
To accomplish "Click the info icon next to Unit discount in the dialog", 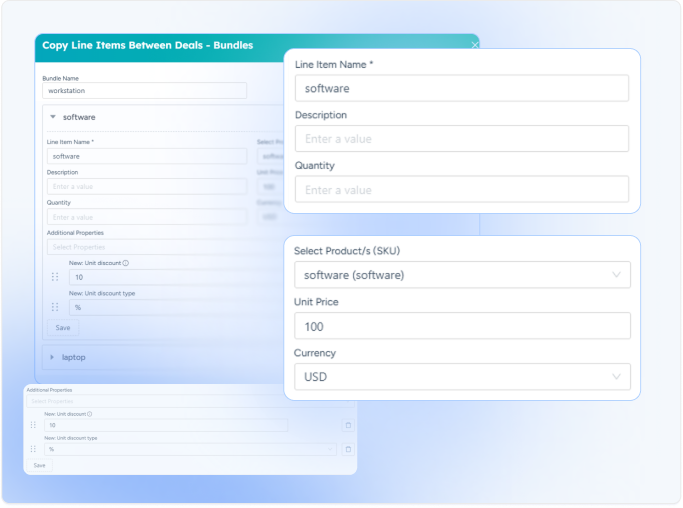I will (x=126, y=264).
